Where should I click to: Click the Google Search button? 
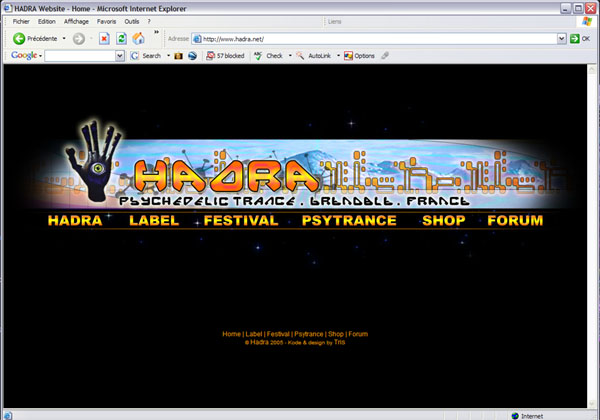[x=146, y=56]
